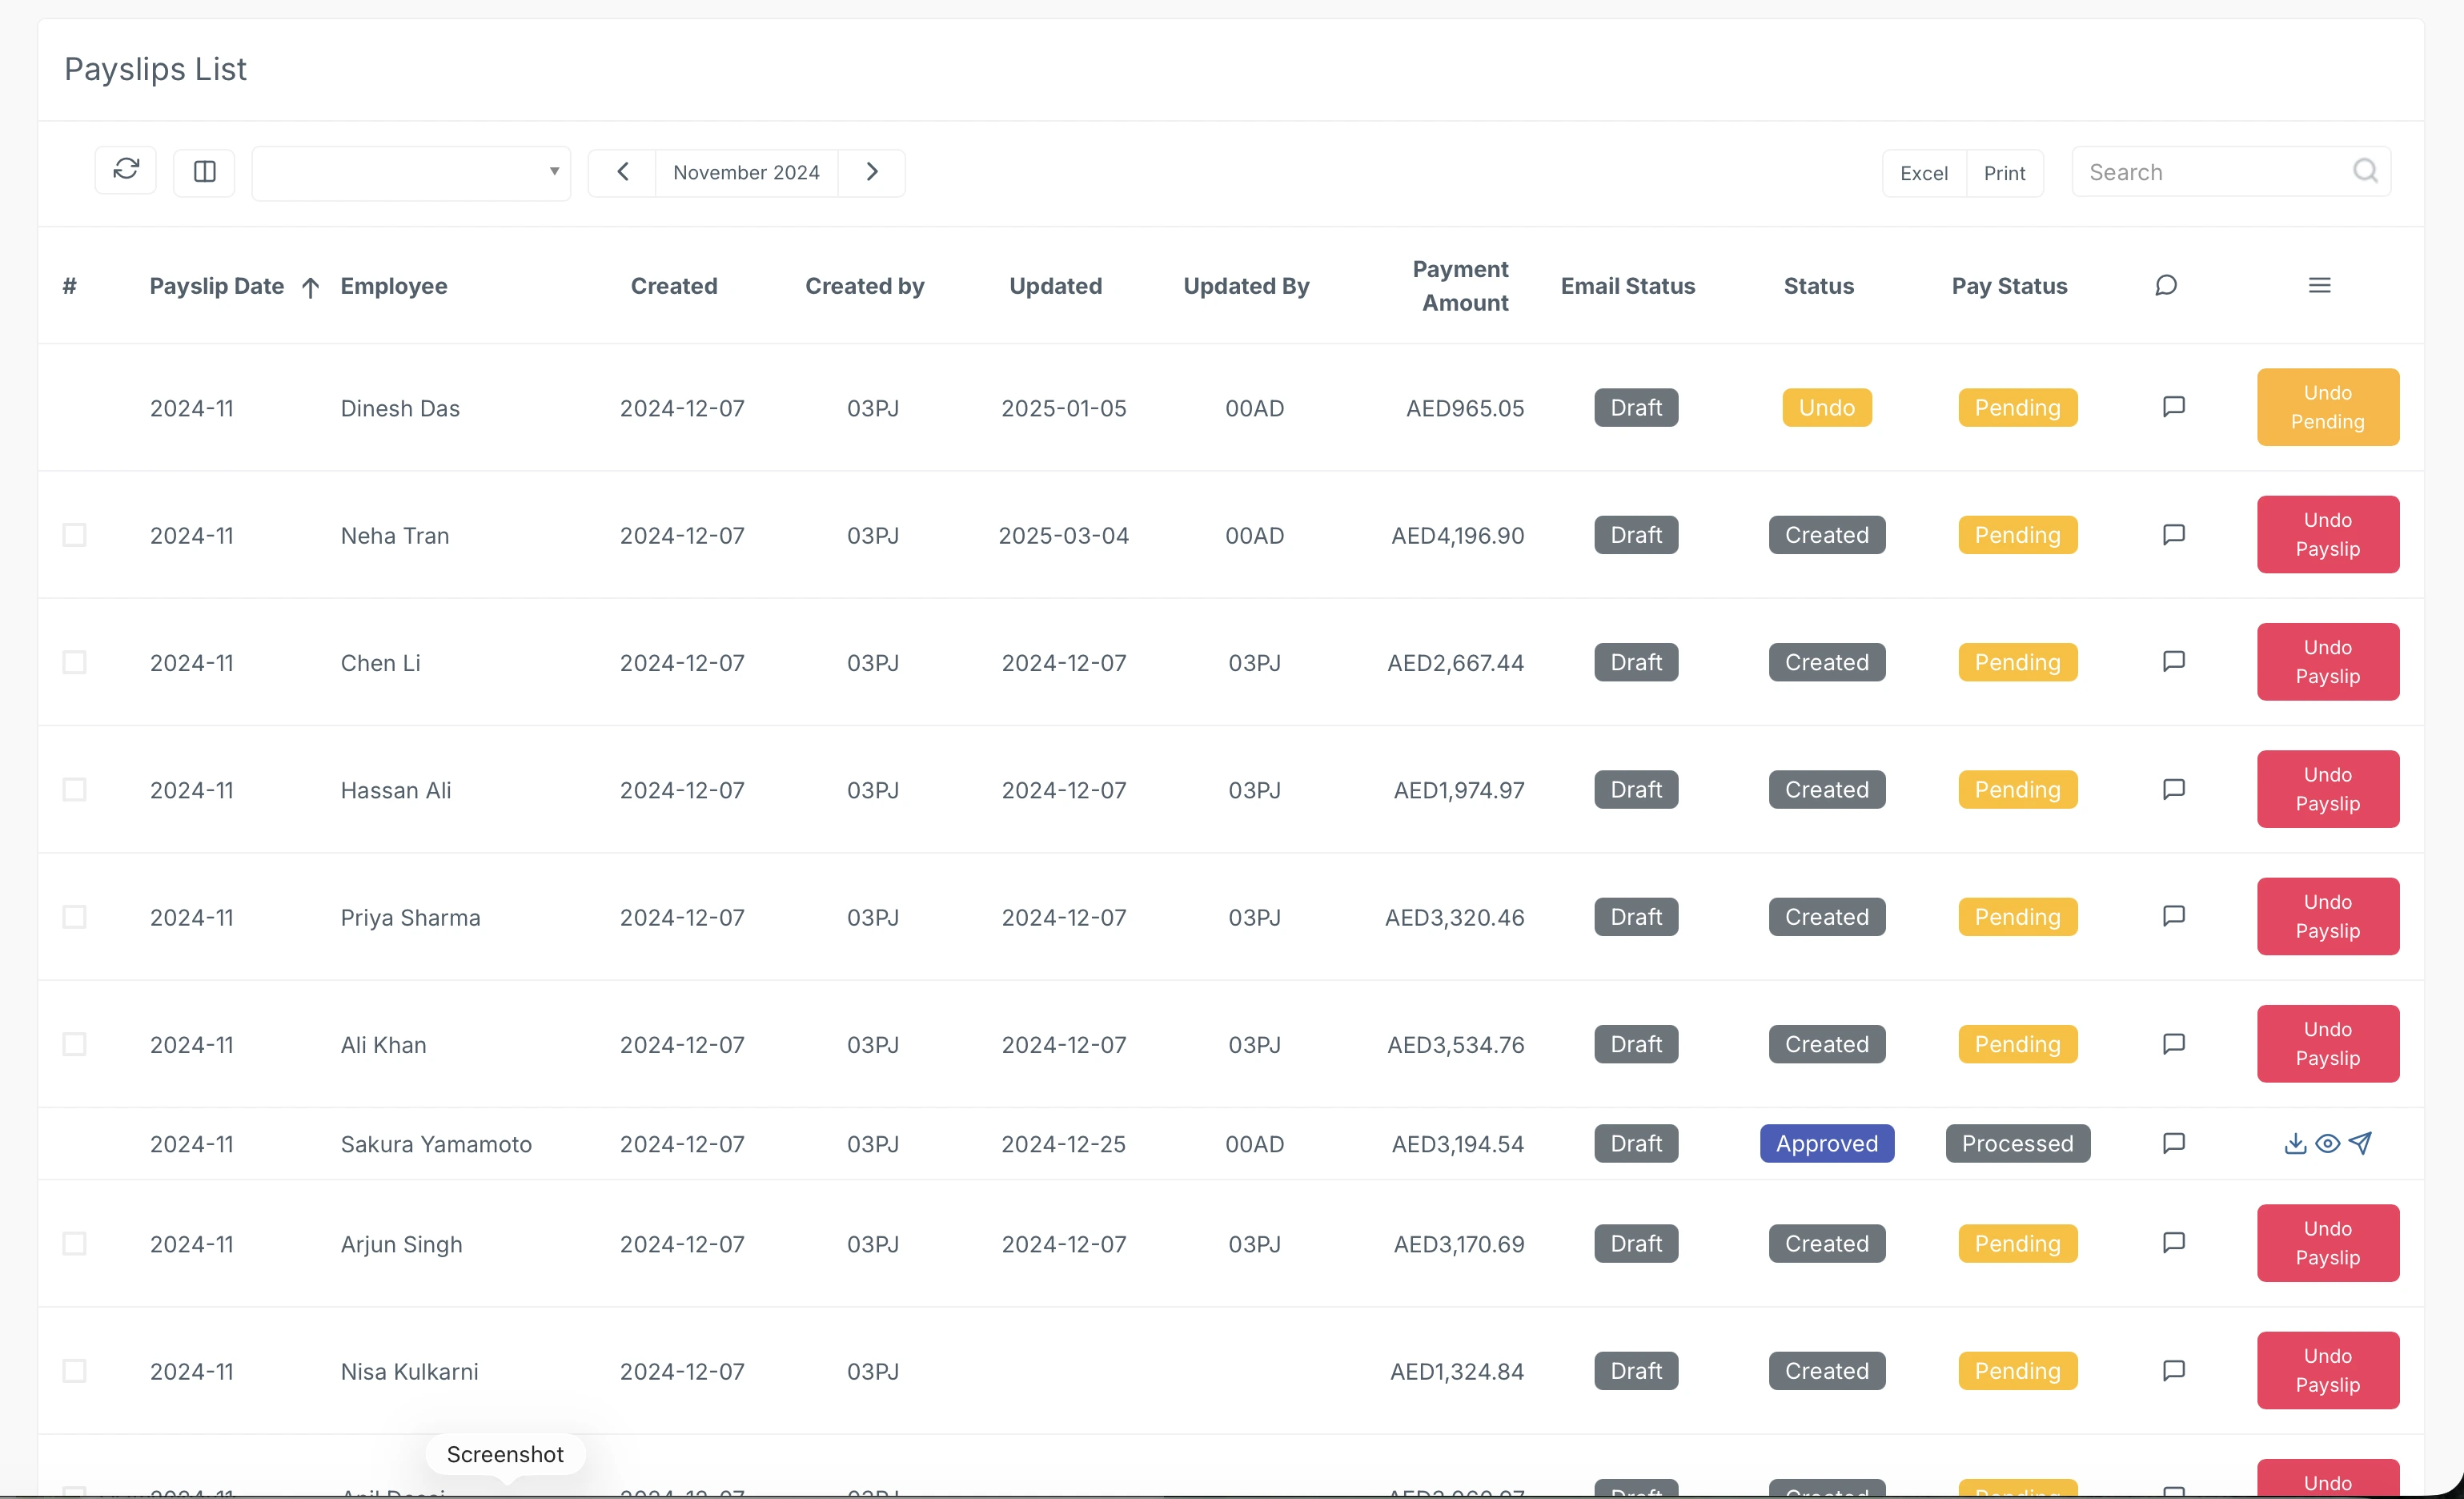2464x1499 pixels.
Task: Select Priya Sharma row checkbox
Action: 75,917
